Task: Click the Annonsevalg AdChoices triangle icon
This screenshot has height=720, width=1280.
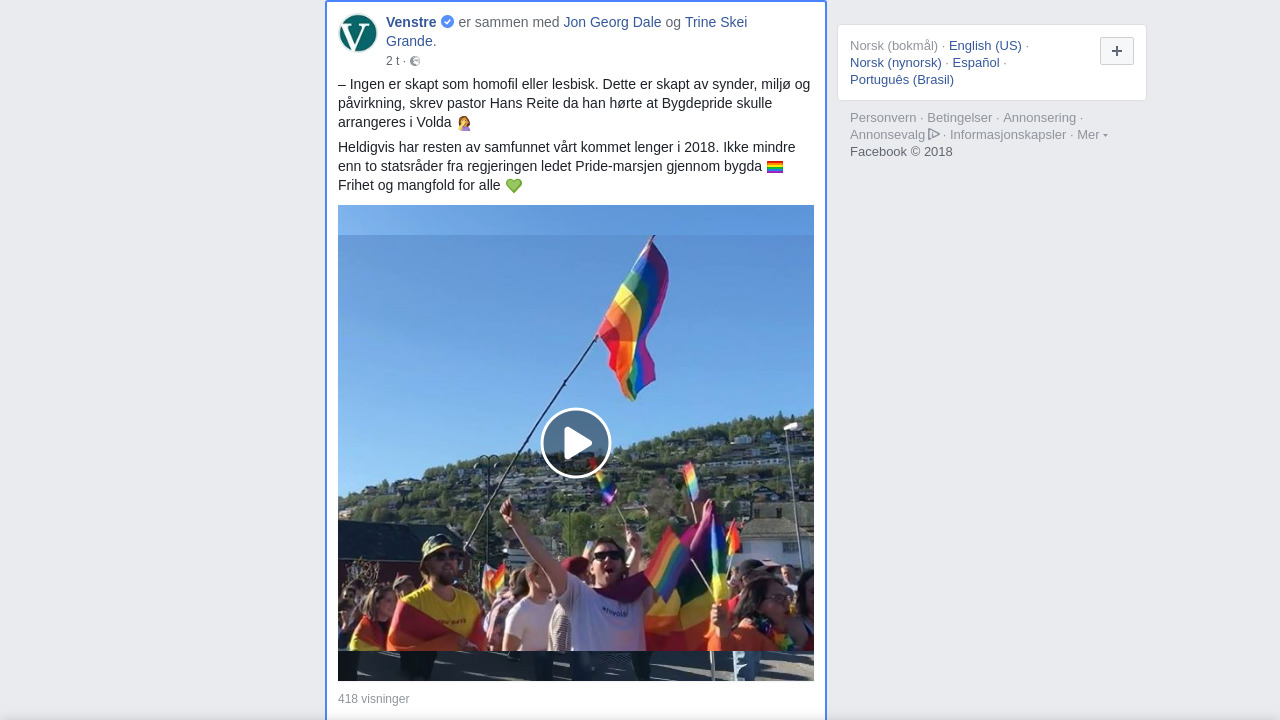Action: click(x=934, y=134)
